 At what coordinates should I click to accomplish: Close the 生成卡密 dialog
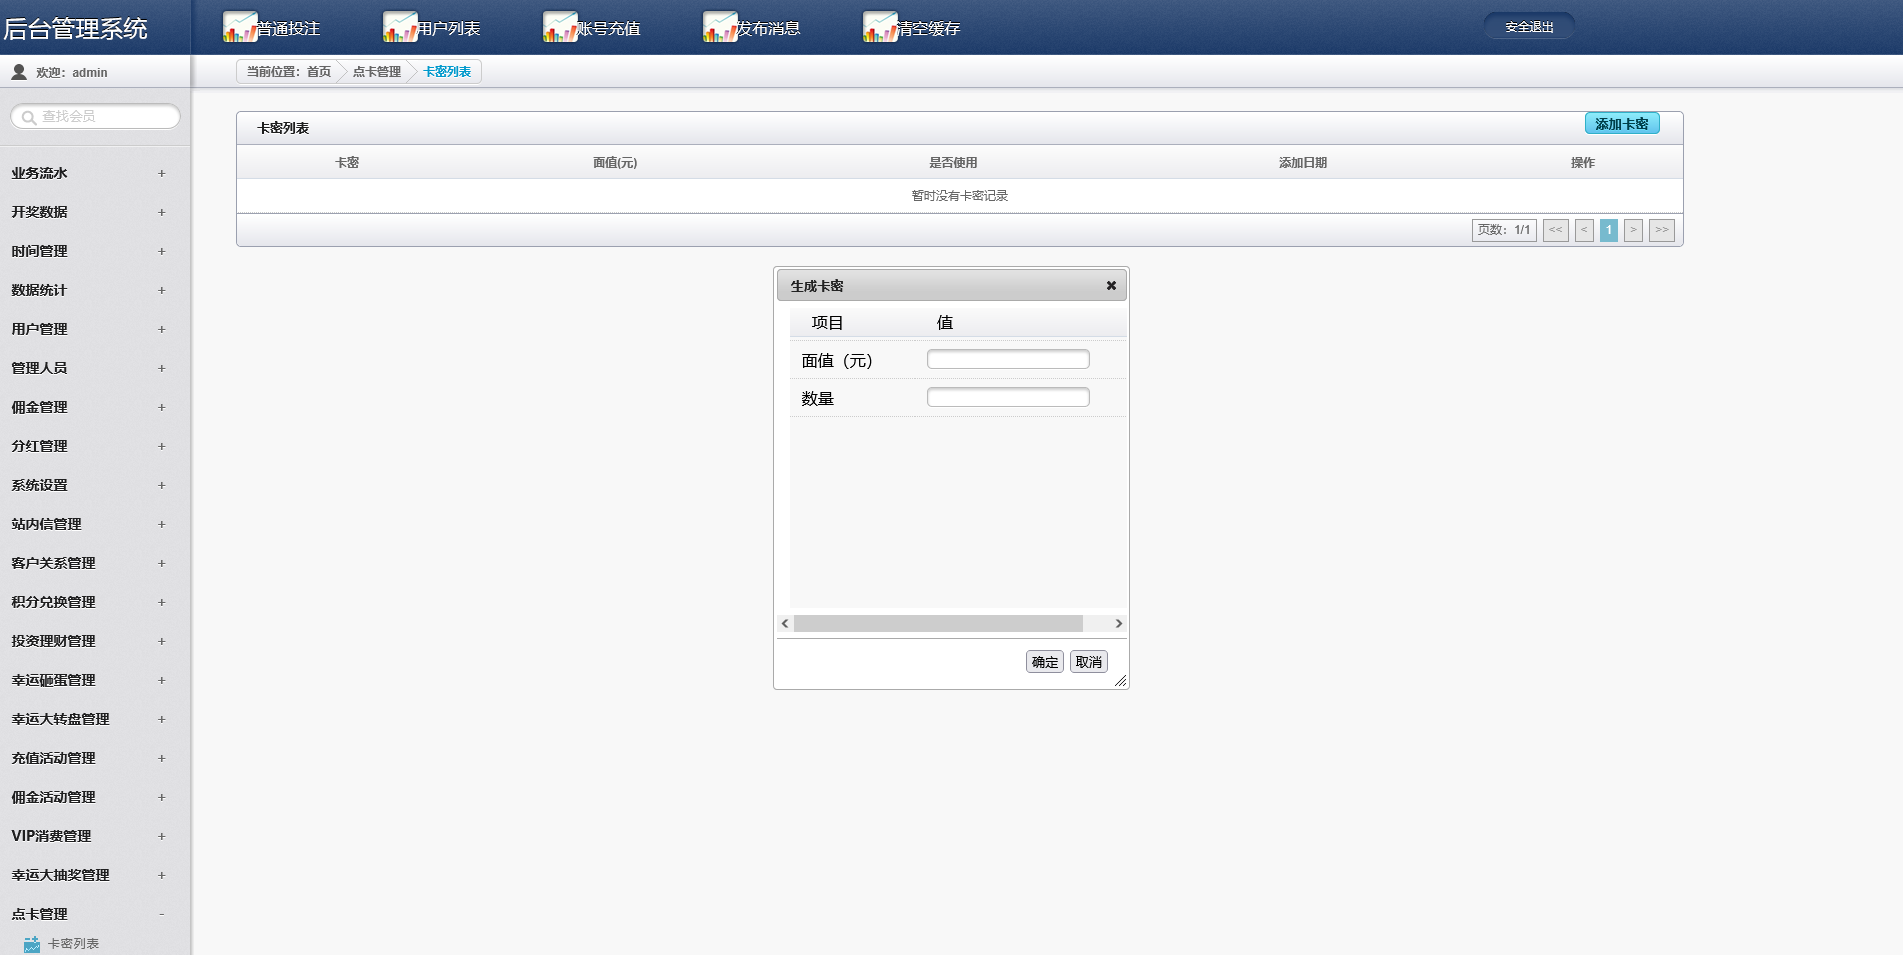pyautogui.click(x=1111, y=286)
